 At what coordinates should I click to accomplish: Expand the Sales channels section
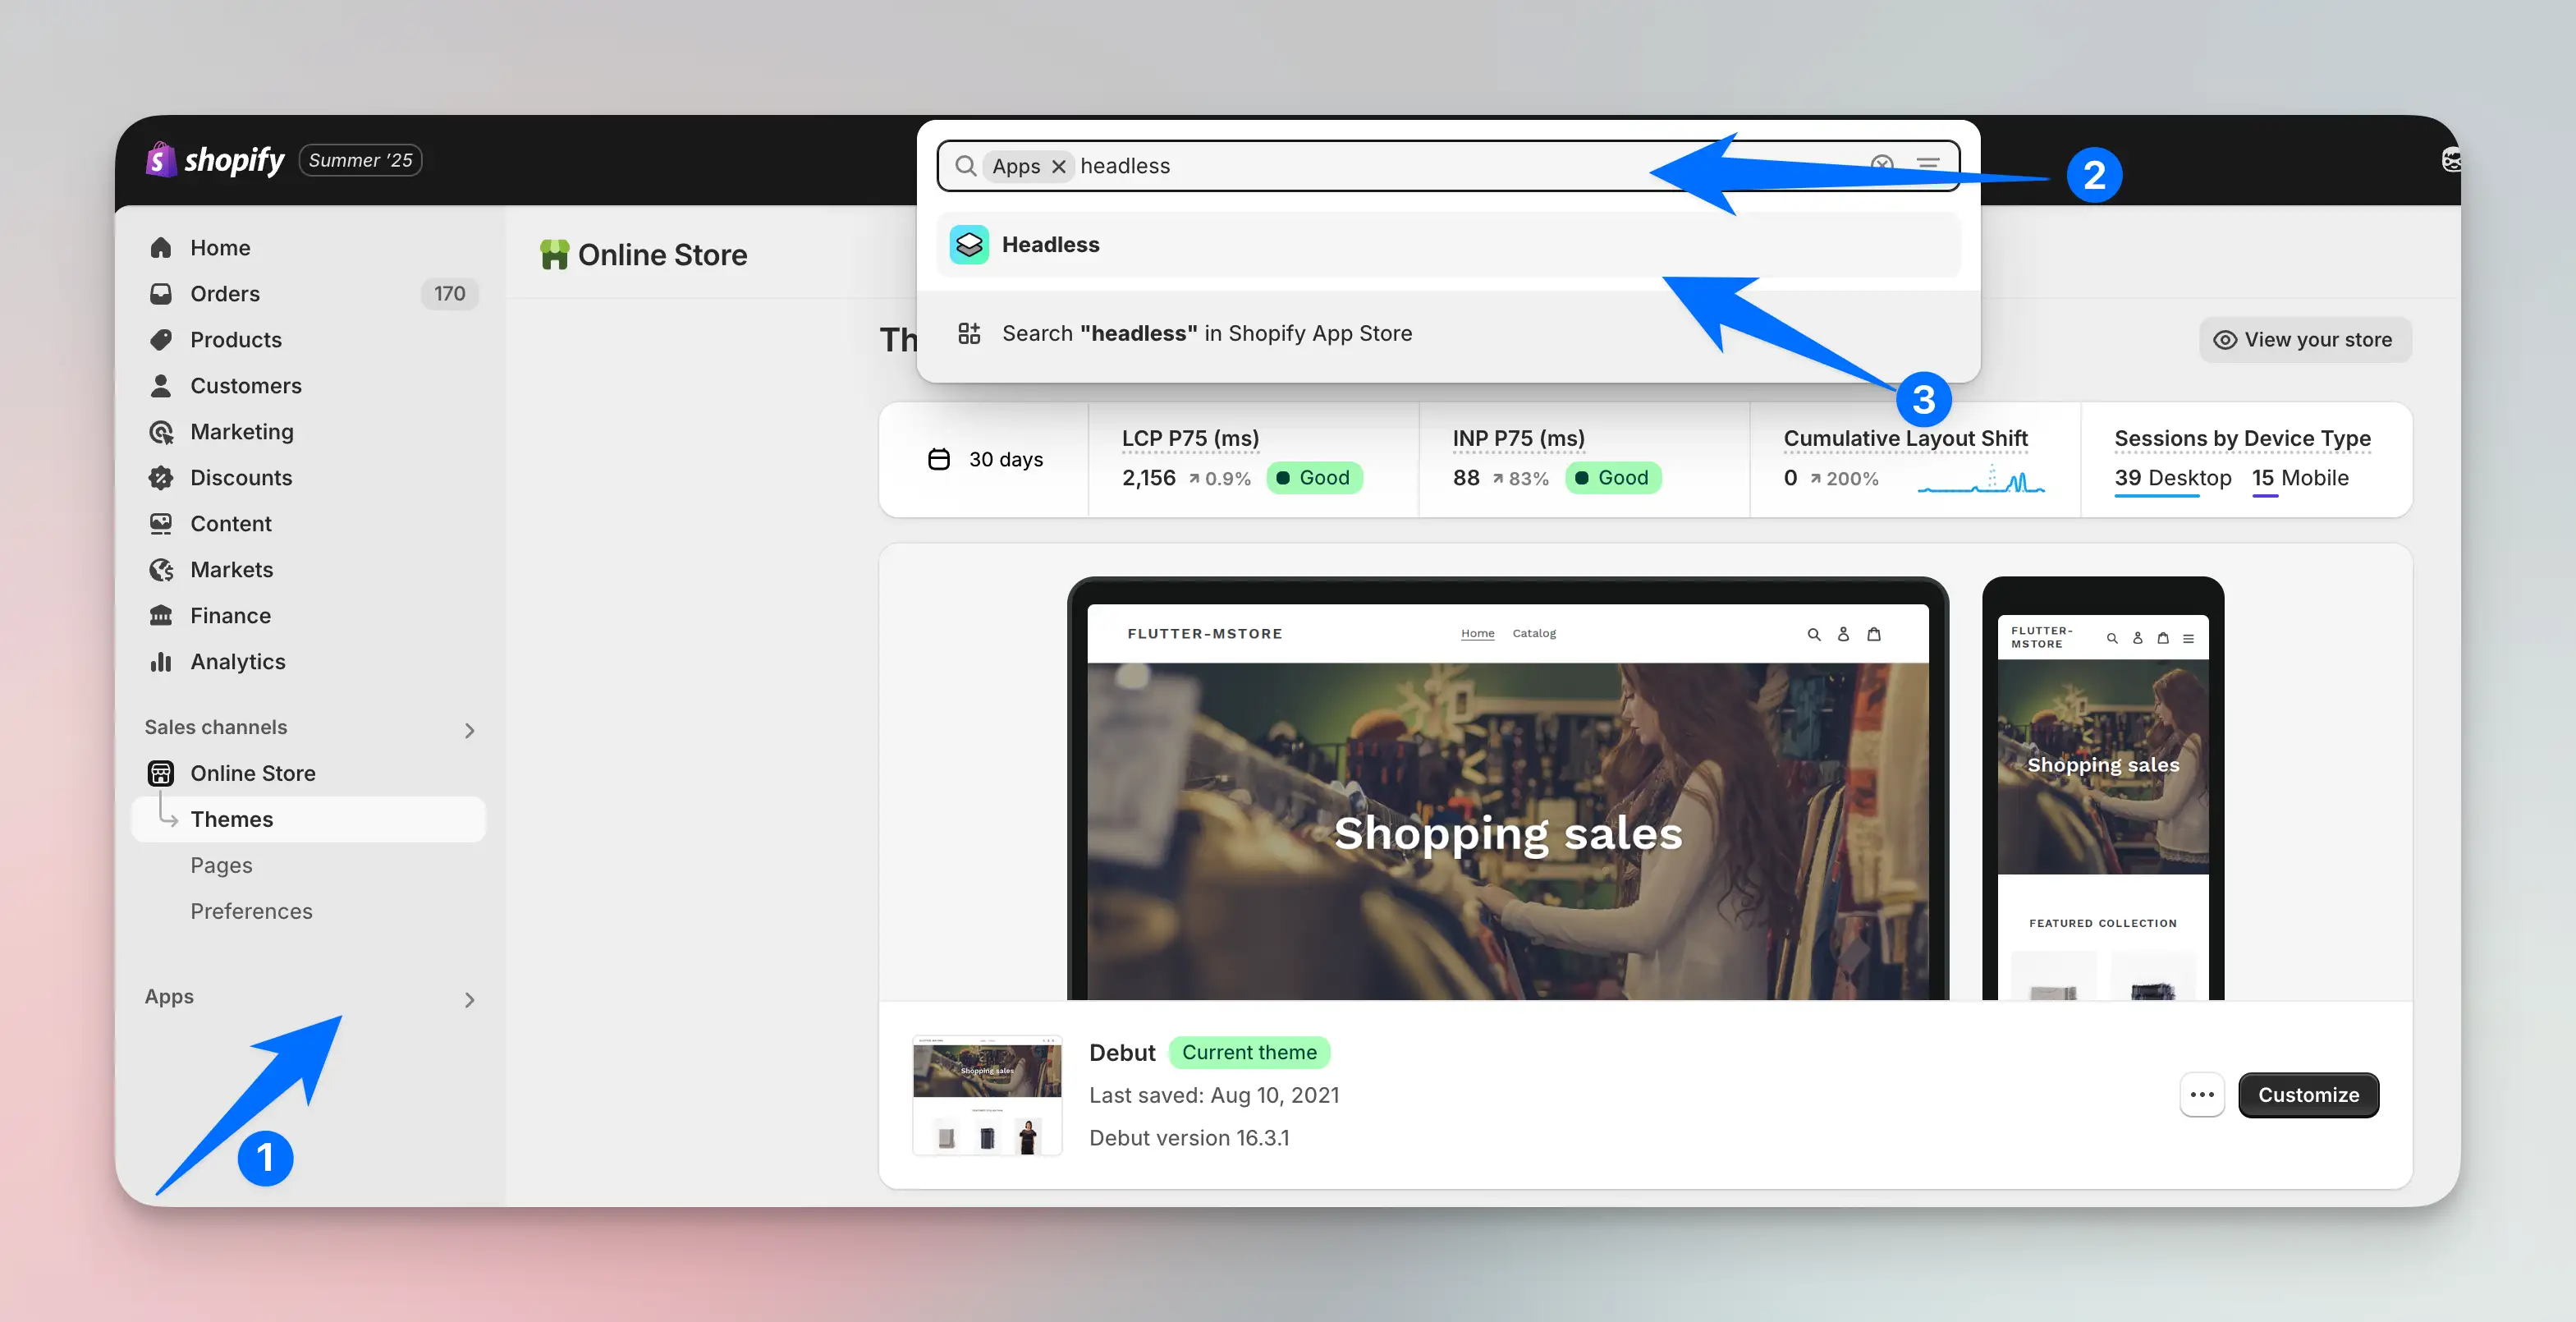tap(469, 730)
